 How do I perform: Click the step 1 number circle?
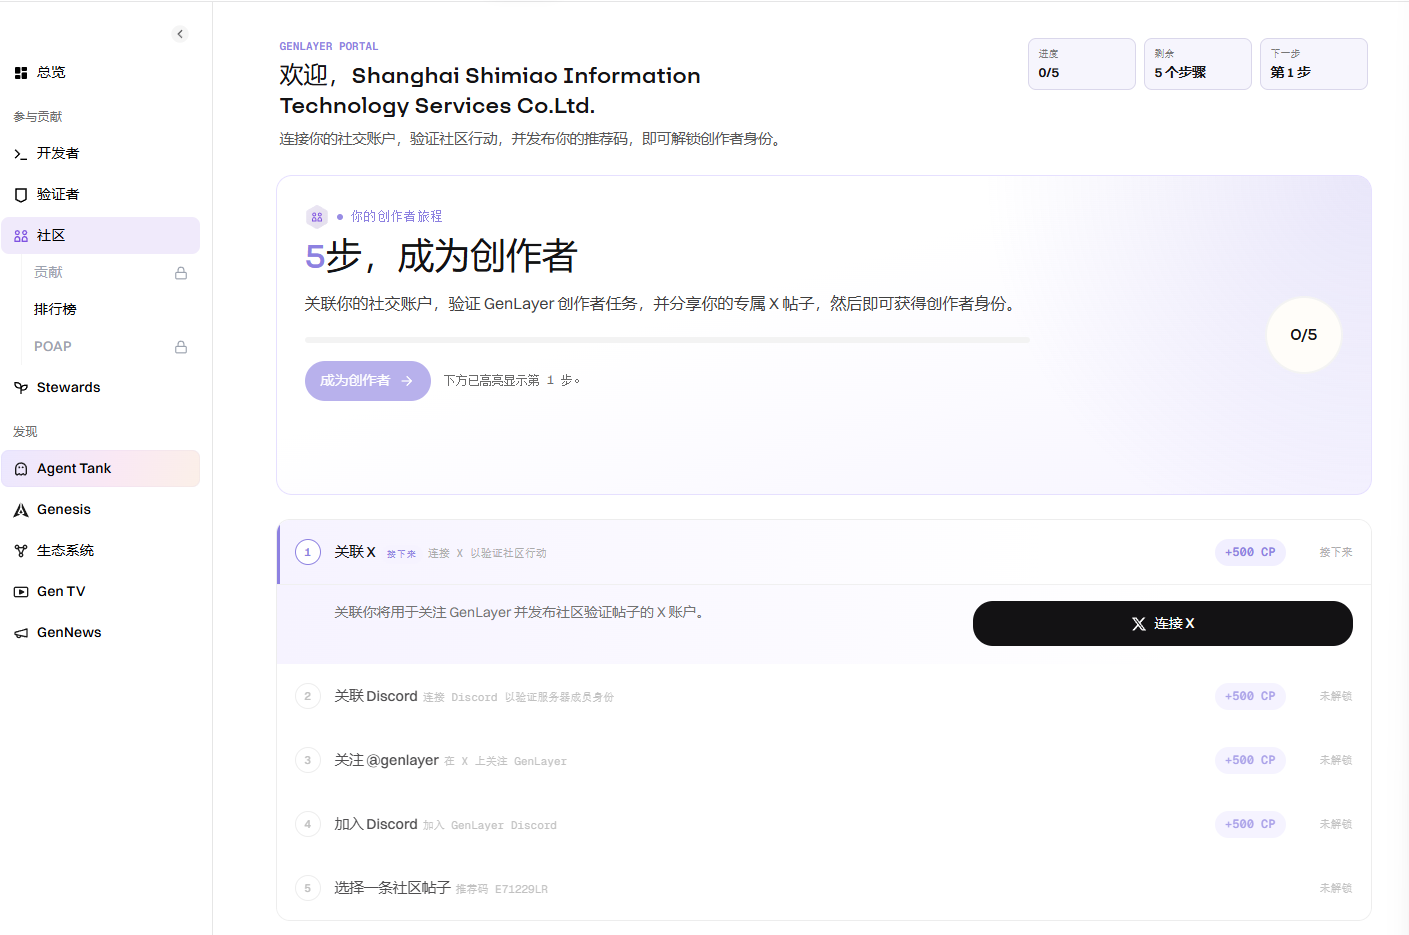(308, 552)
